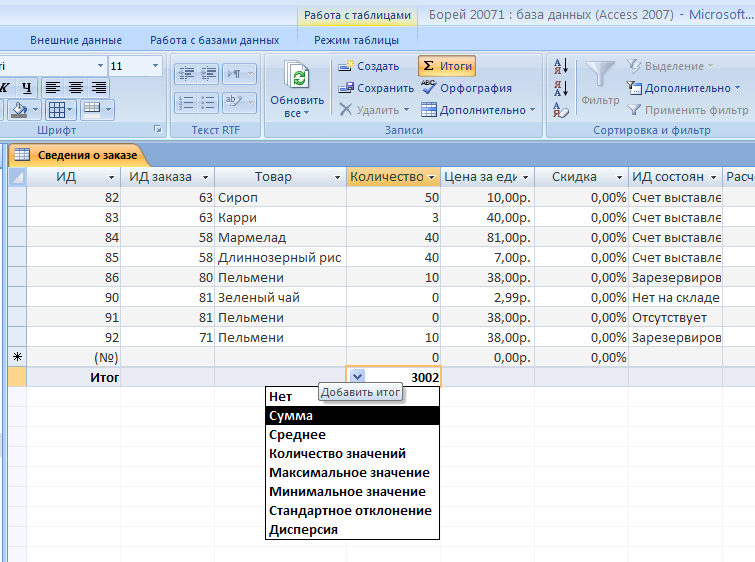The image size is (755, 562).
Task: Click the Spelling (Орфография) check icon
Action: tap(466, 88)
